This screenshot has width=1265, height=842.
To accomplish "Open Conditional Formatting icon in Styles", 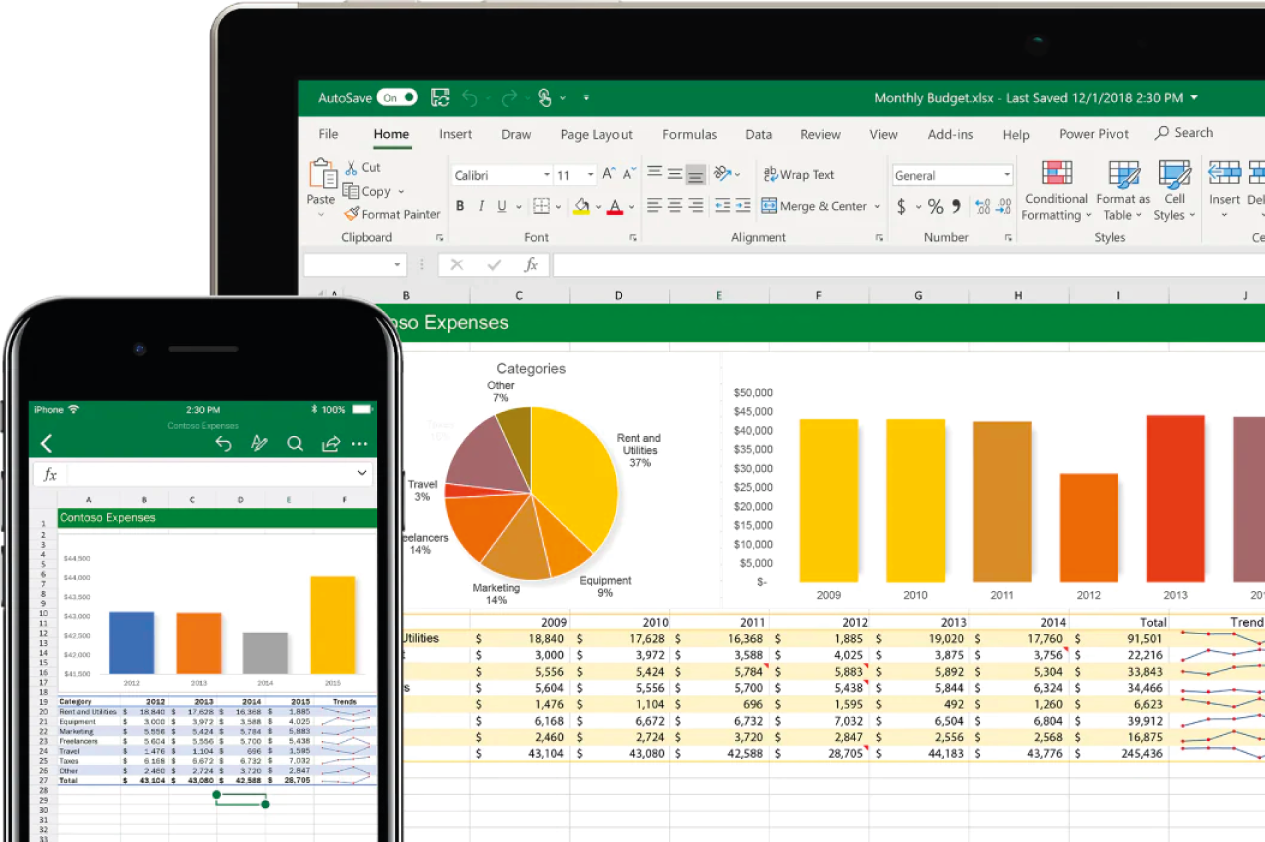I will 1056,173.
